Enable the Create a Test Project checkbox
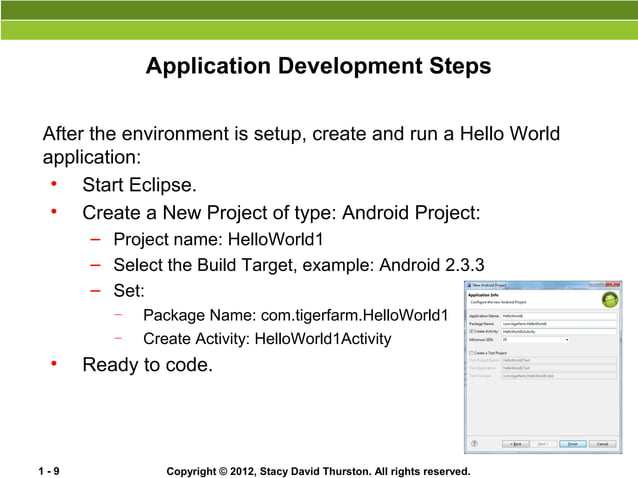The width and height of the screenshot is (638, 478). 470,352
